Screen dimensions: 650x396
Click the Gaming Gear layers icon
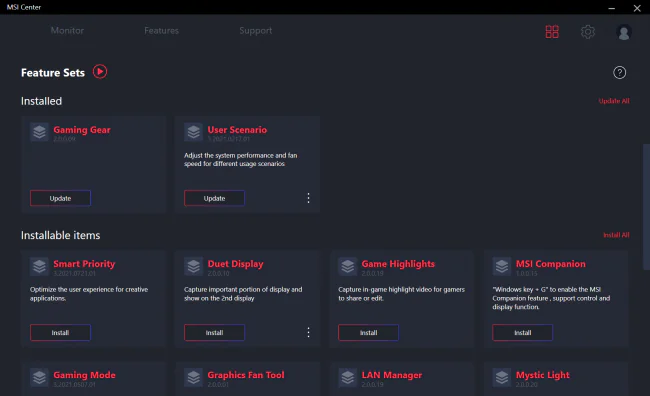pyautogui.click(x=39, y=132)
